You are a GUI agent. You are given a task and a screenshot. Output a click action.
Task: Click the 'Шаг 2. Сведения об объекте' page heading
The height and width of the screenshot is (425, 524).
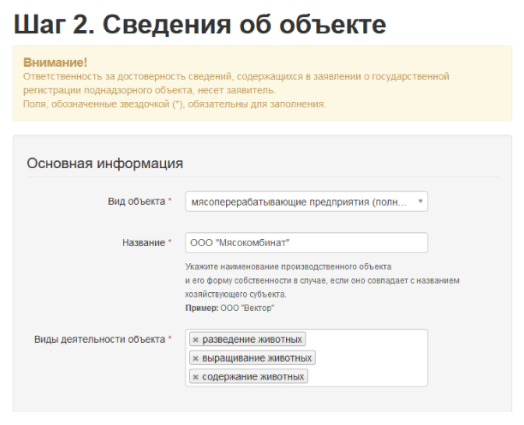click(x=200, y=24)
